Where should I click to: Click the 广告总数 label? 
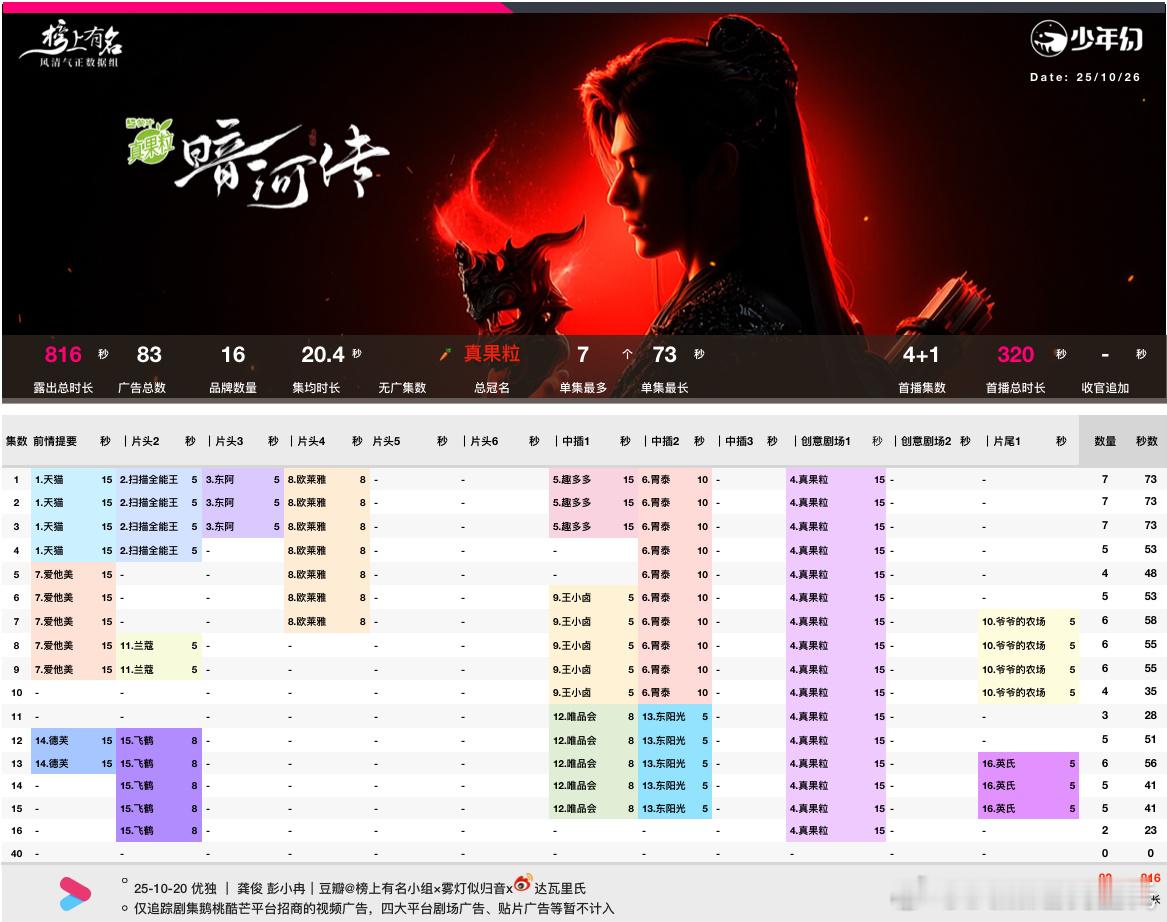point(141,388)
